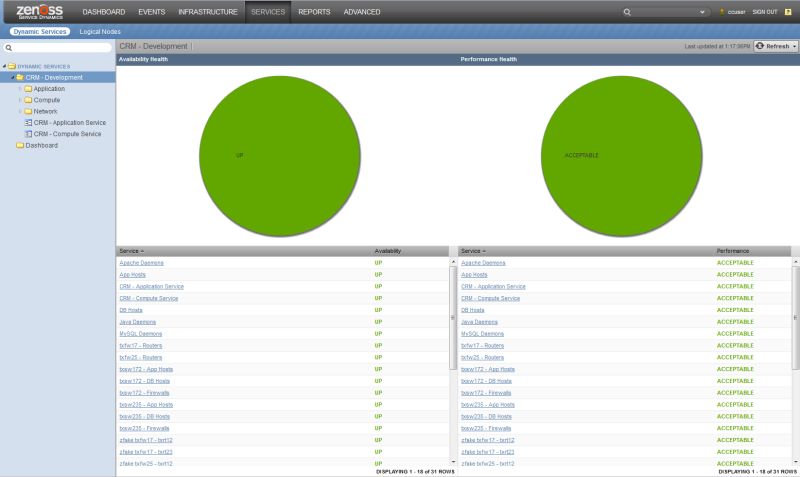Select the Network folder in the tree

pyautogui.click(x=45, y=111)
